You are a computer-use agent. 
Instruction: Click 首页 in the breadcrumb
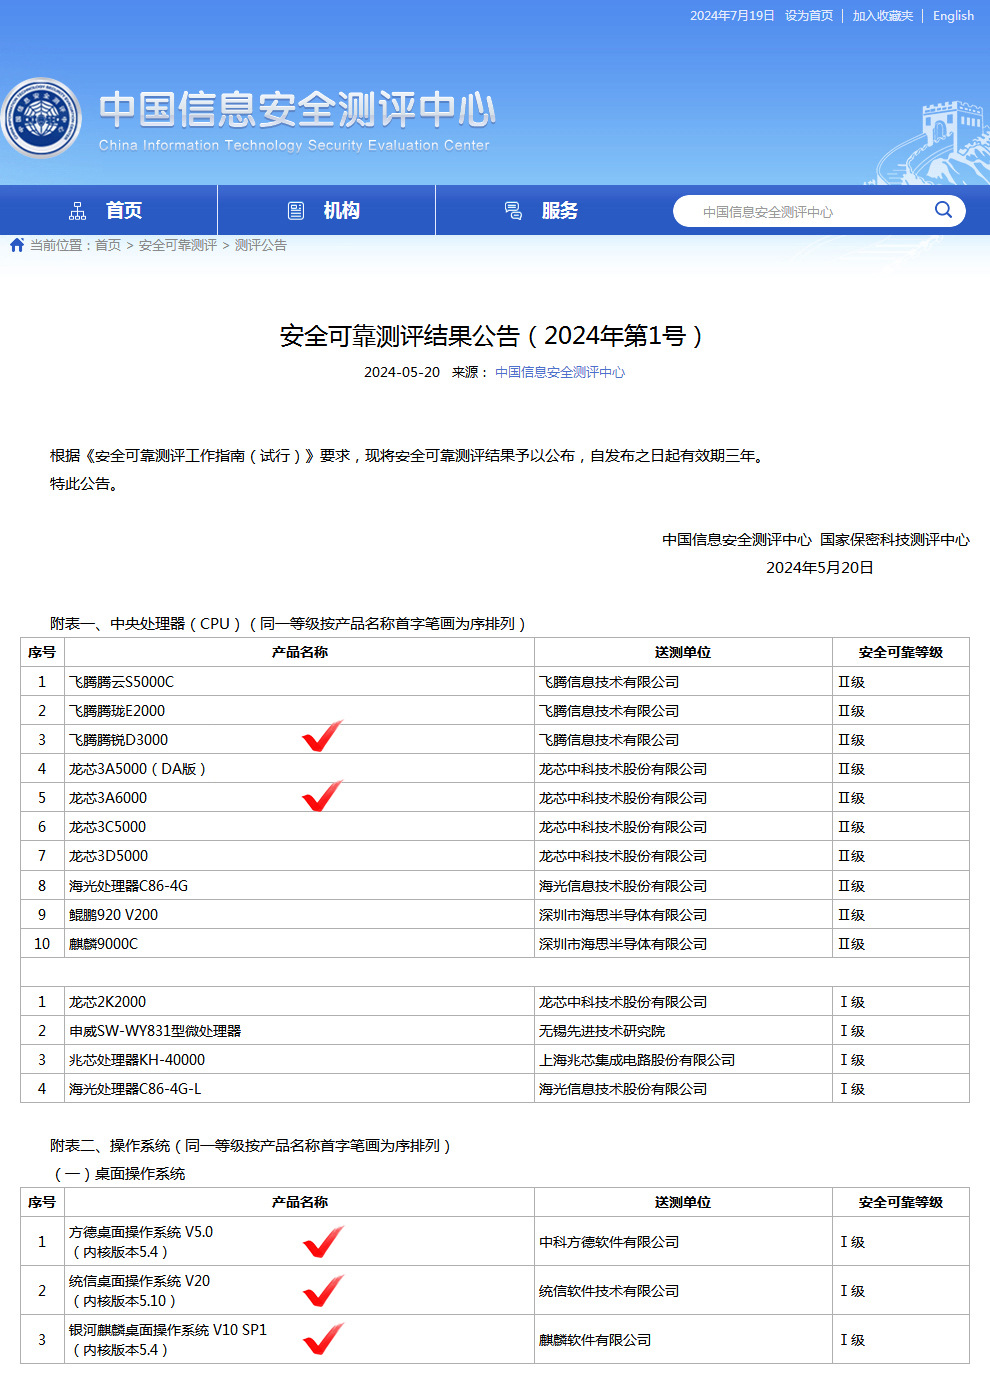click(x=108, y=245)
